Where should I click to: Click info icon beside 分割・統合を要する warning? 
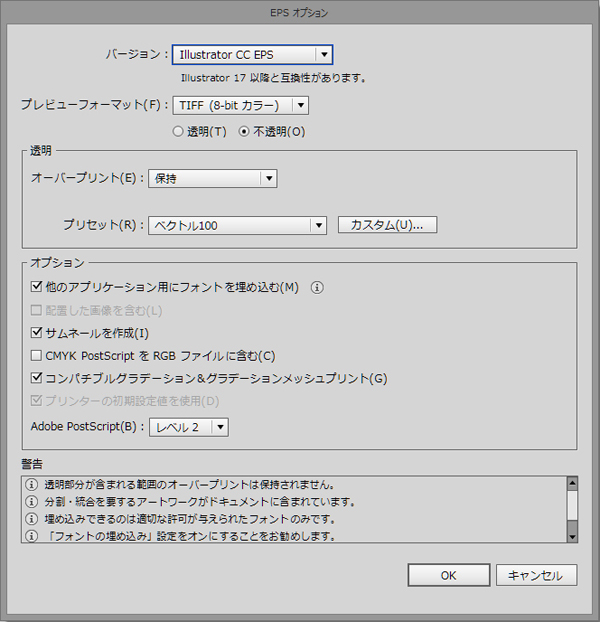[x=31, y=501]
